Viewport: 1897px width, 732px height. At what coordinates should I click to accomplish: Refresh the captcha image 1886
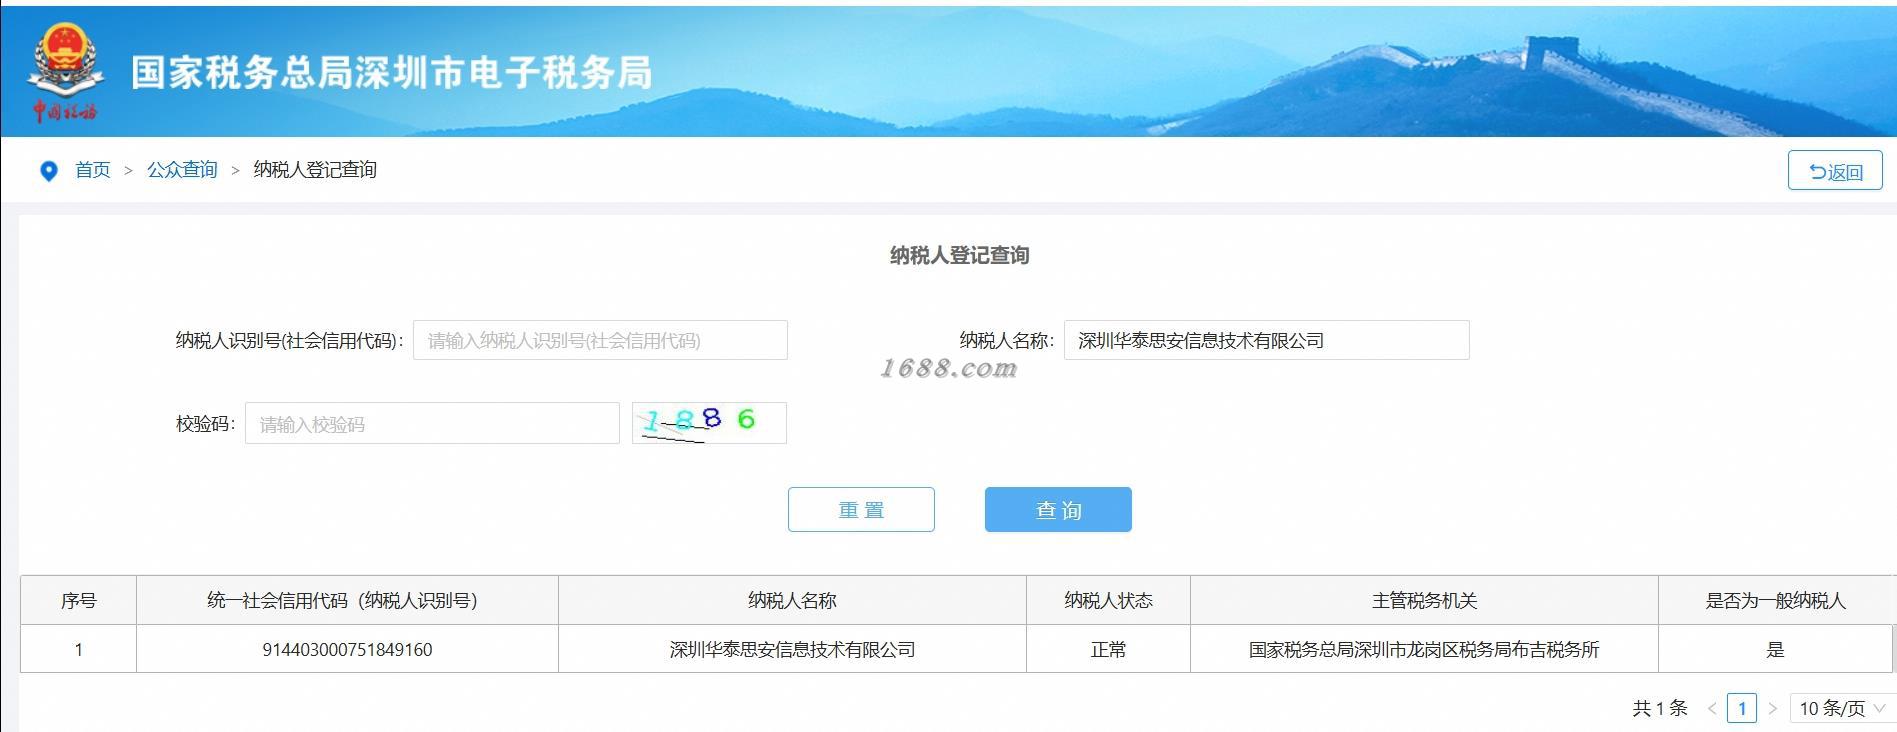point(709,423)
